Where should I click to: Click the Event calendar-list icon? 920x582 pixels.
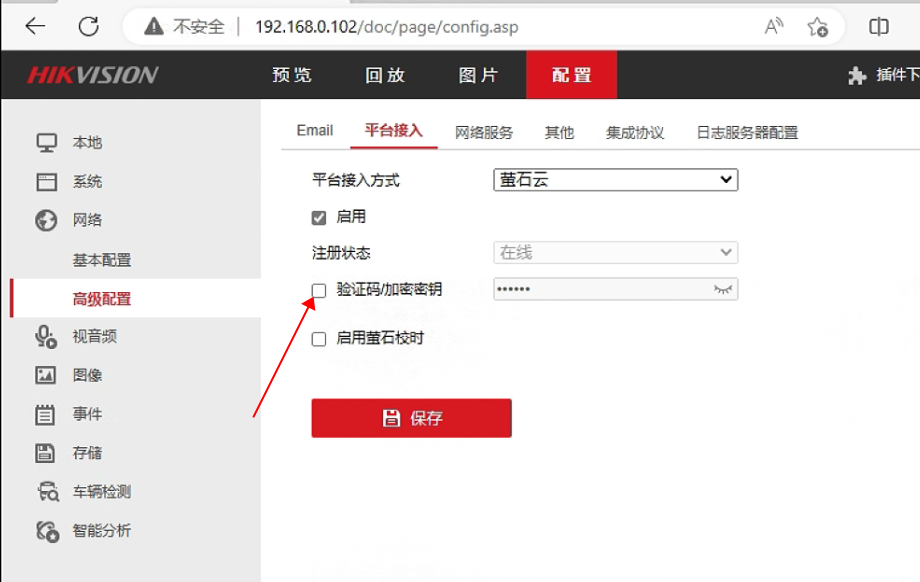click(45, 414)
